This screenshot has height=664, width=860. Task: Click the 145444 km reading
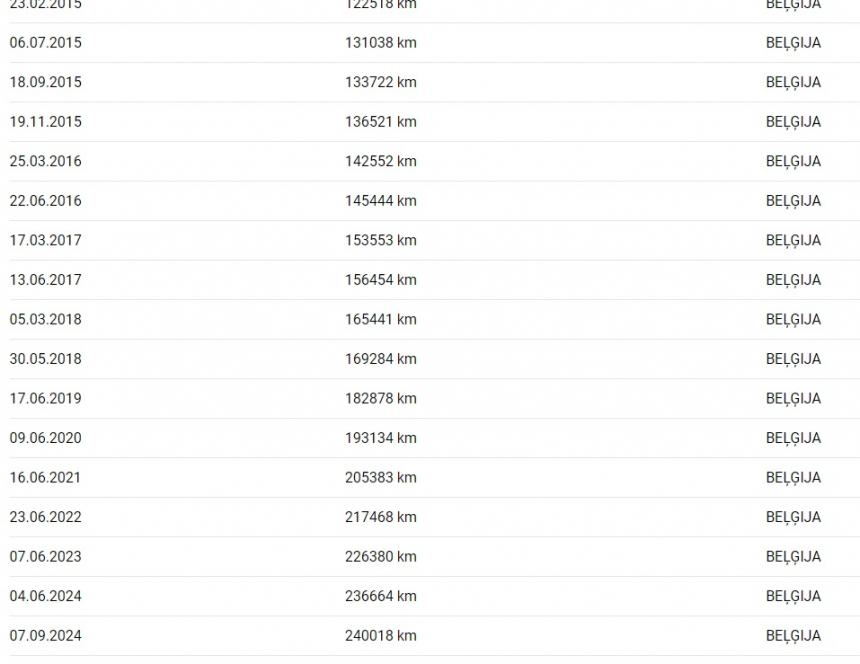tap(381, 201)
